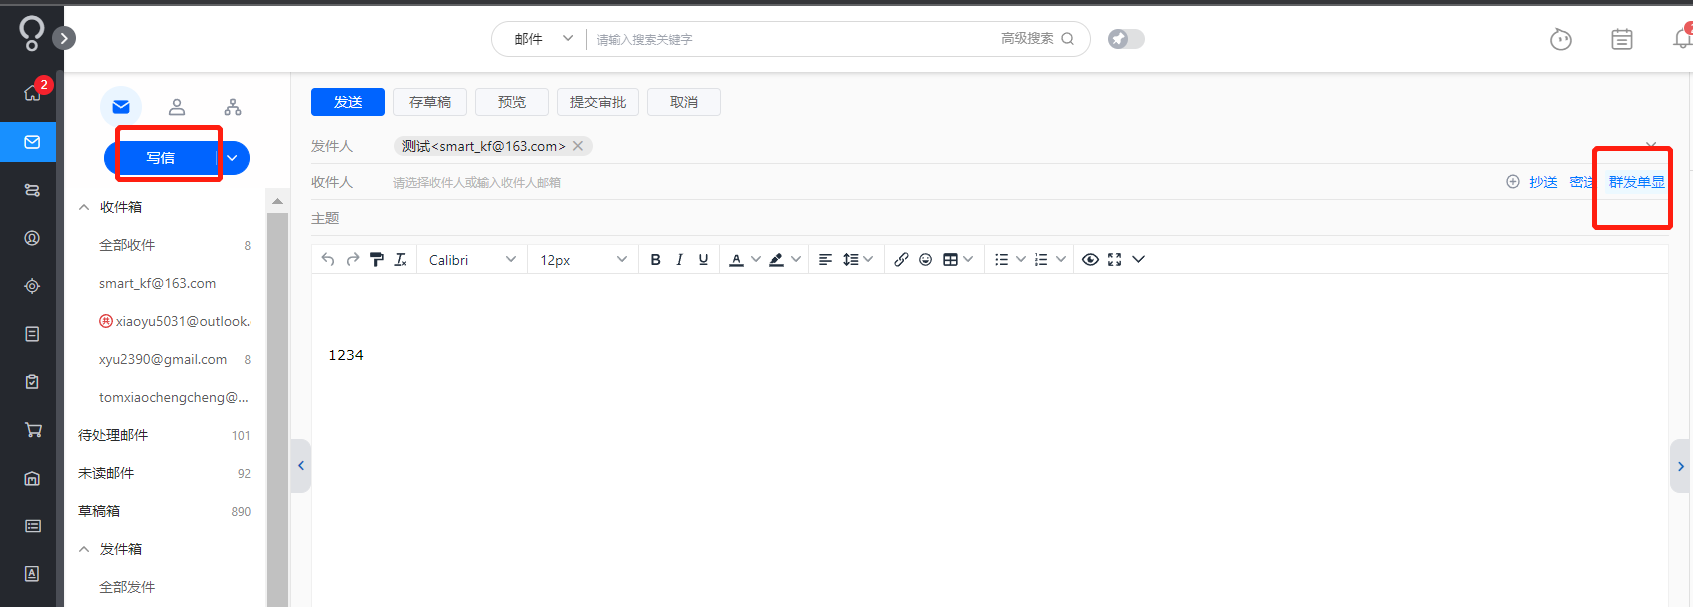Click the robot assistant icon in header
The height and width of the screenshot is (607, 1693).
(1561, 39)
